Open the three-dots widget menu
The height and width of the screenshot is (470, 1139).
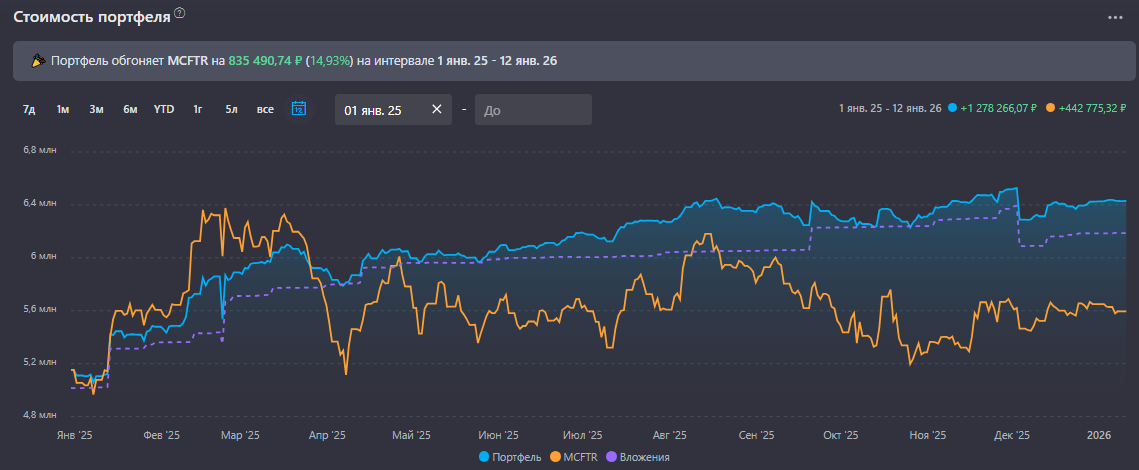tap(1115, 17)
